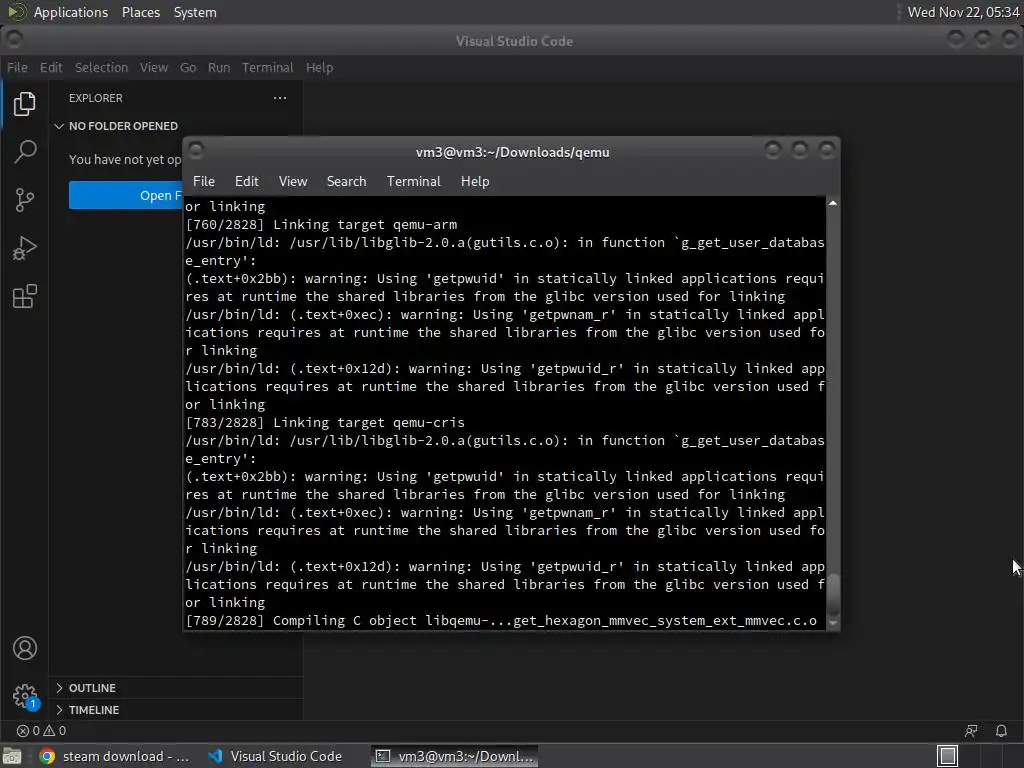Switch to Visual Studio Code taskbar entry
This screenshot has width=1024, height=768.
(x=276, y=756)
